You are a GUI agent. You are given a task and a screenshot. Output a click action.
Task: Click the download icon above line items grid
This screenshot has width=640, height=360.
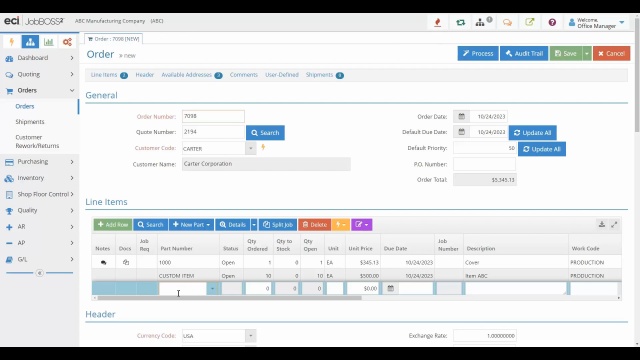(x=601, y=224)
